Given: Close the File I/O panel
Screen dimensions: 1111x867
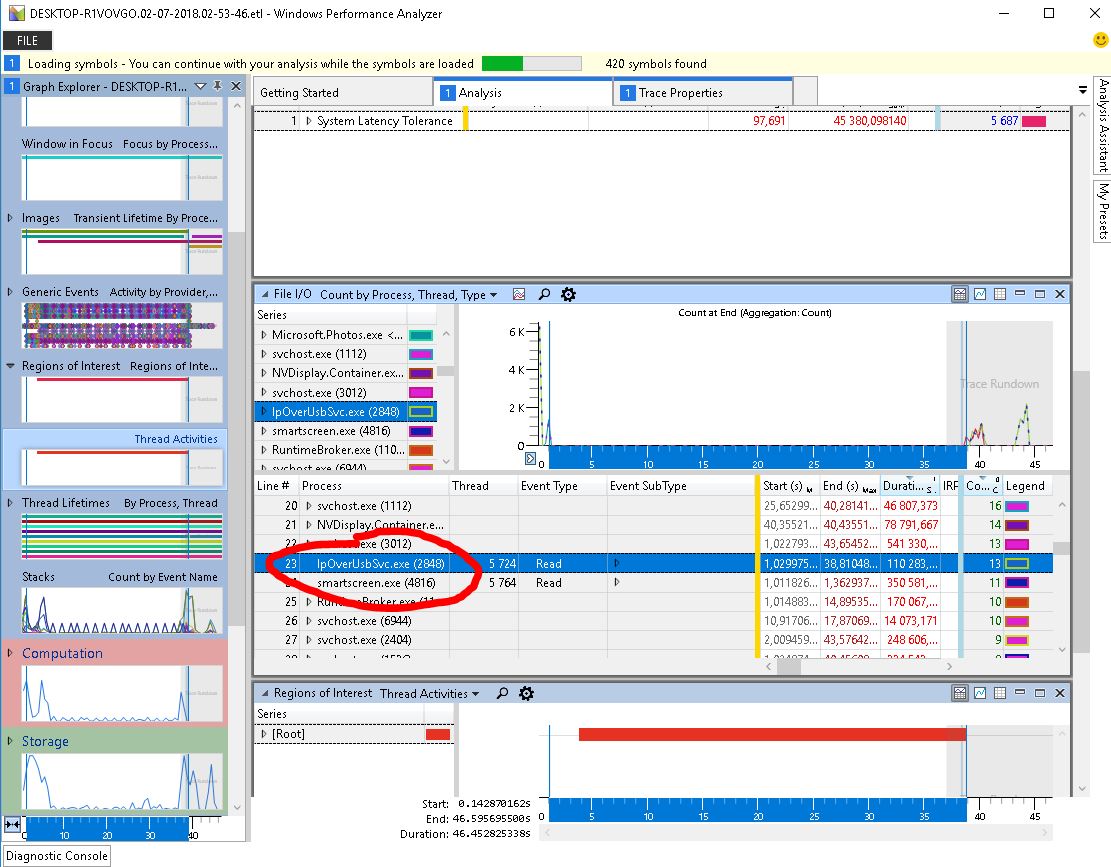Looking at the screenshot, I should point(1060,294).
